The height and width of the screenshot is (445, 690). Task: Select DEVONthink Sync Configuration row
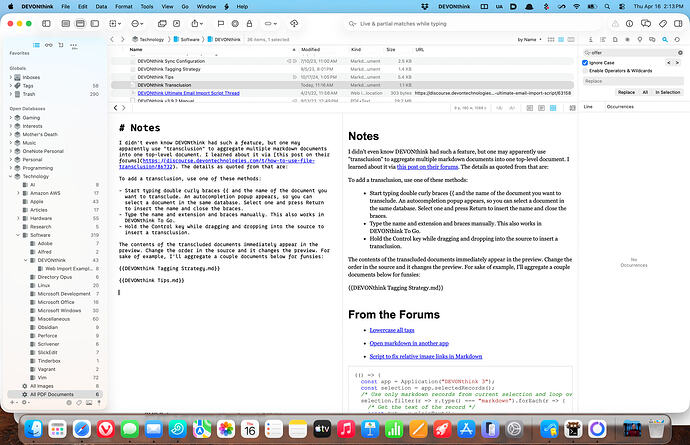(x=342, y=61)
